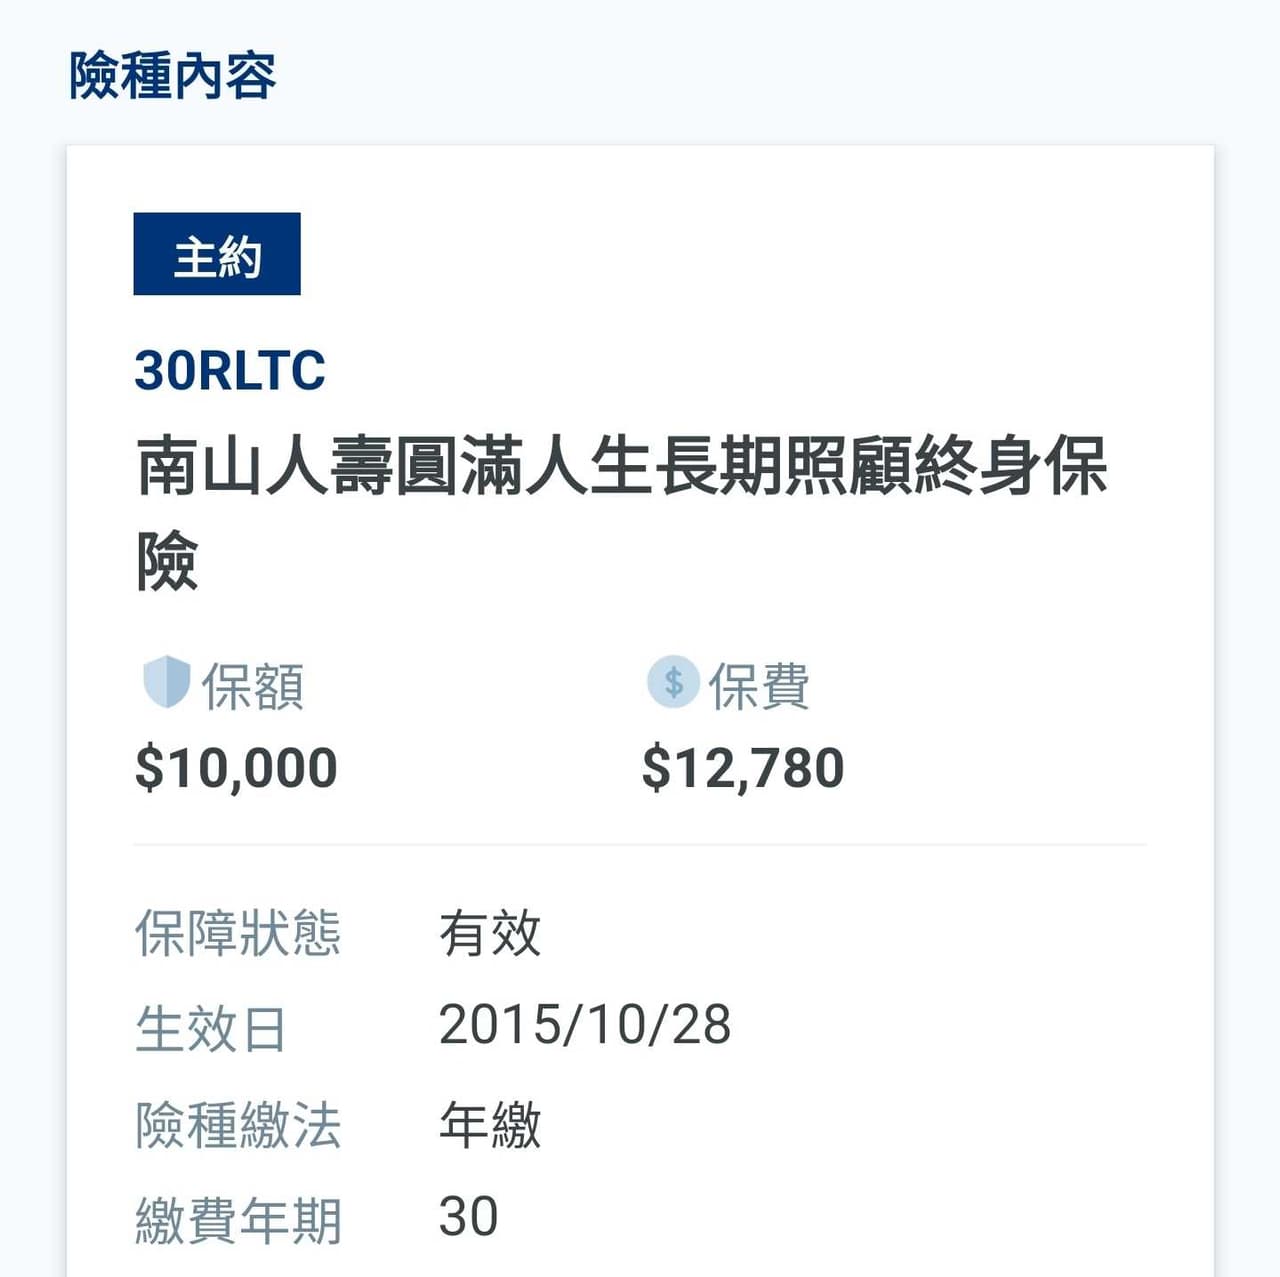Tap the 保障狀態 label
The height and width of the screenshot is (1277, 1280).
point(238,933)
